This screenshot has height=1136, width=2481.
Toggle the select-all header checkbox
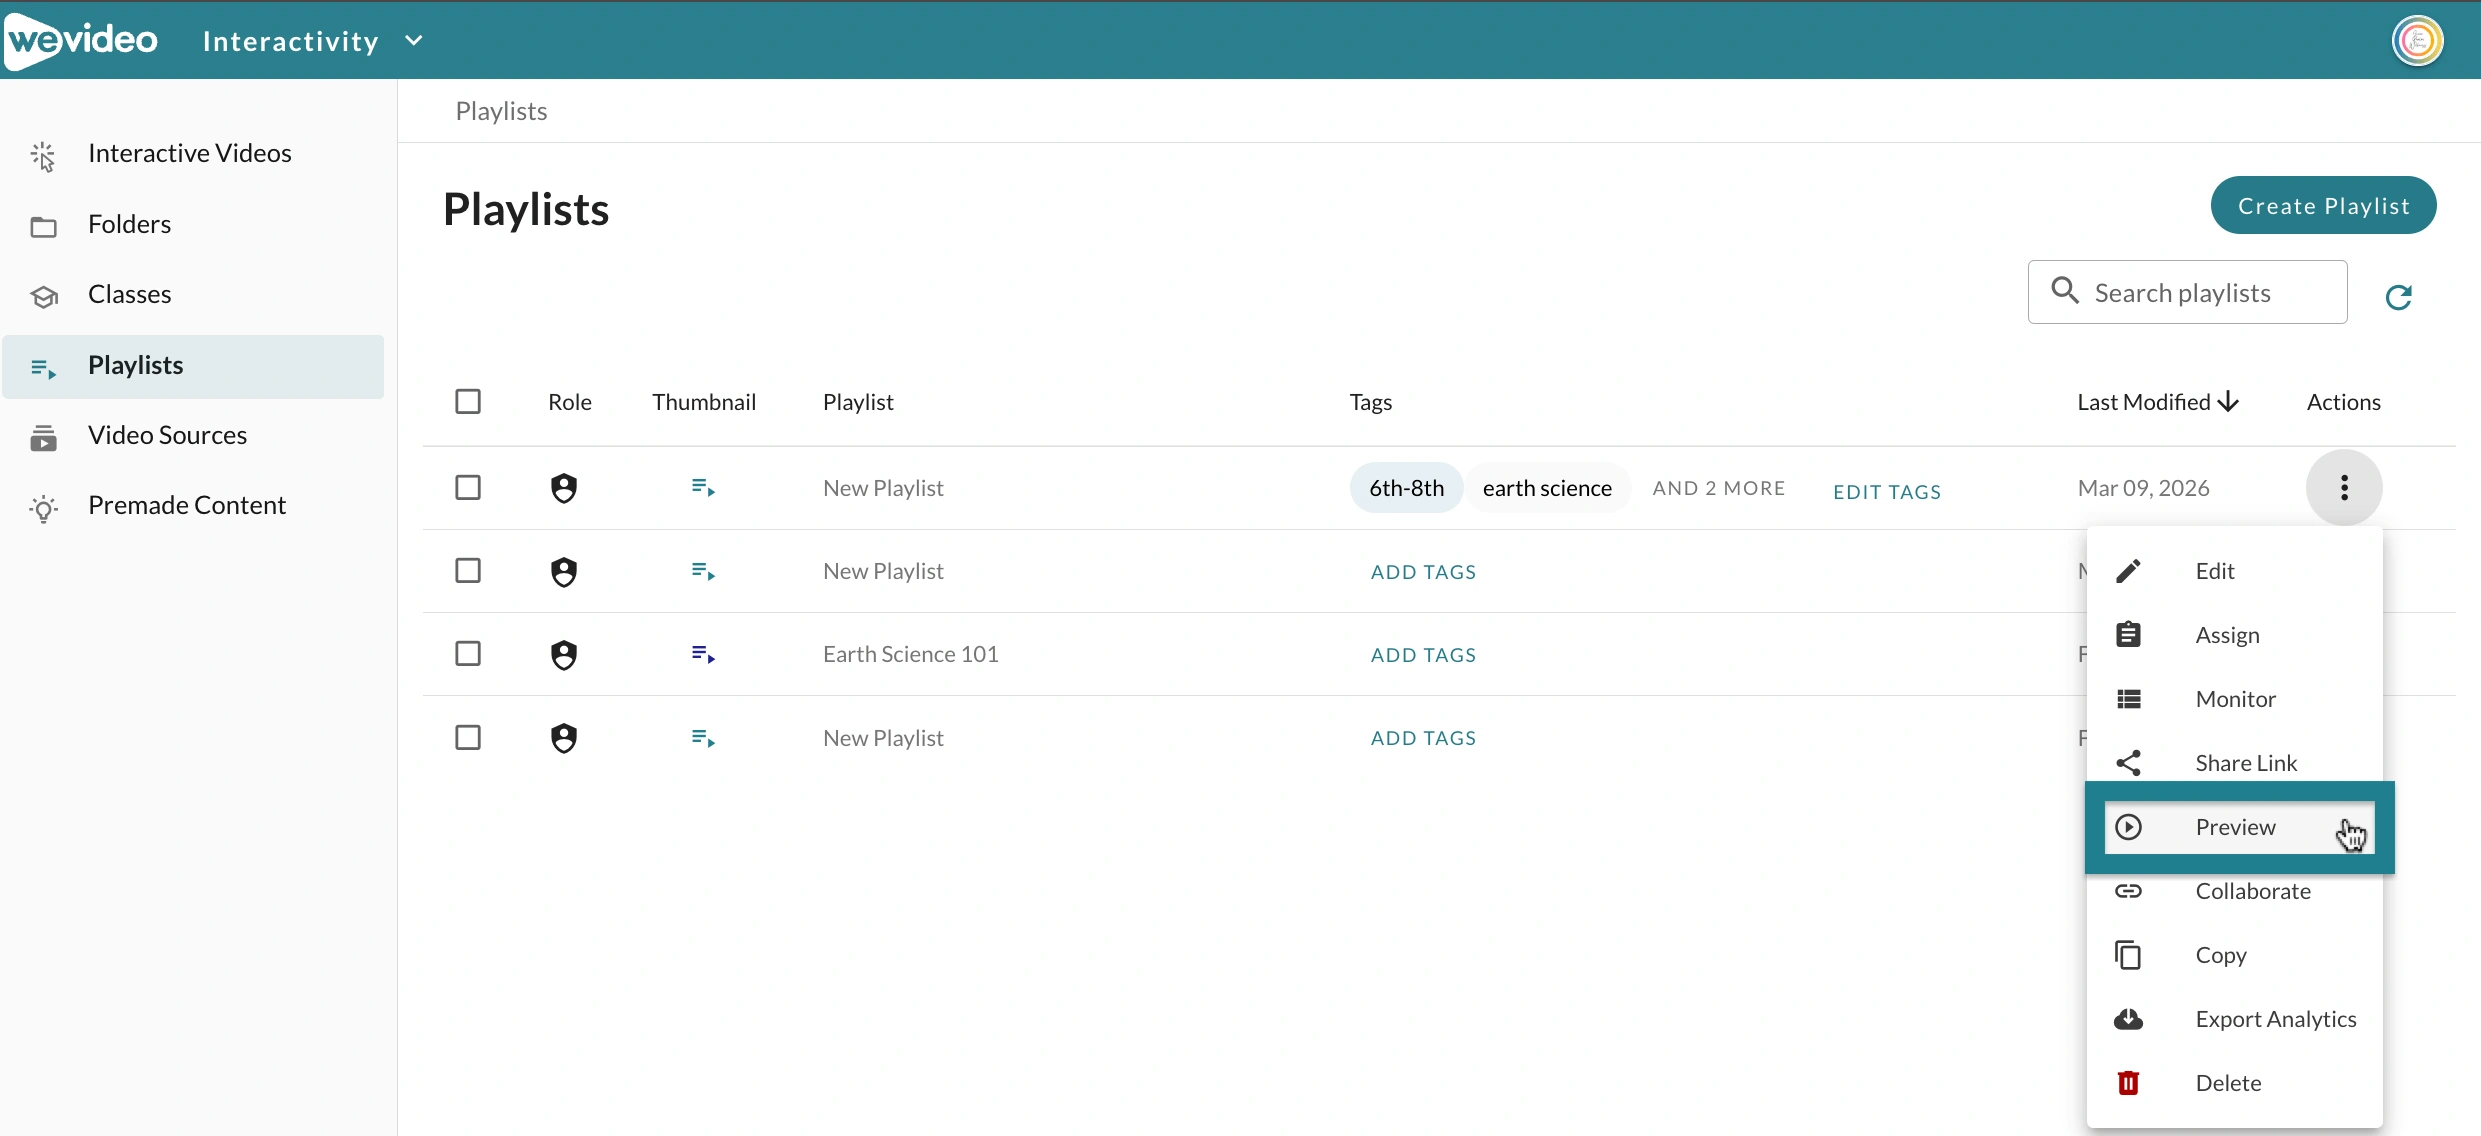point(468,401)
